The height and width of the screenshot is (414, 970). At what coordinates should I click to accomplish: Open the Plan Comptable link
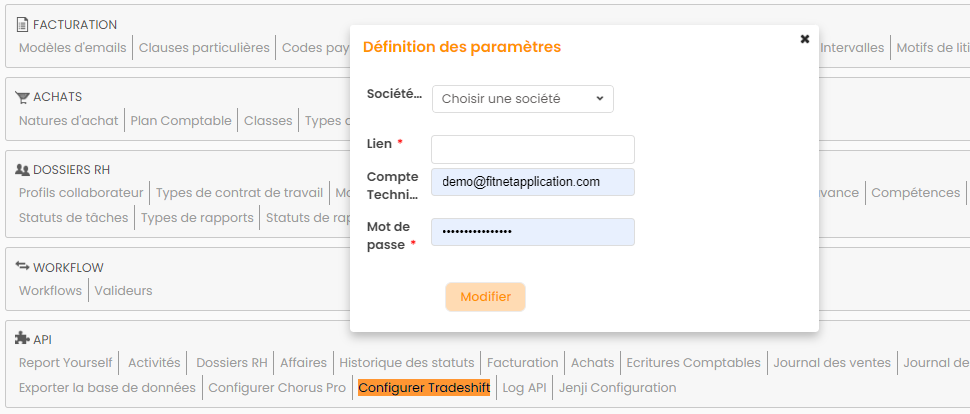coord(181,121)
